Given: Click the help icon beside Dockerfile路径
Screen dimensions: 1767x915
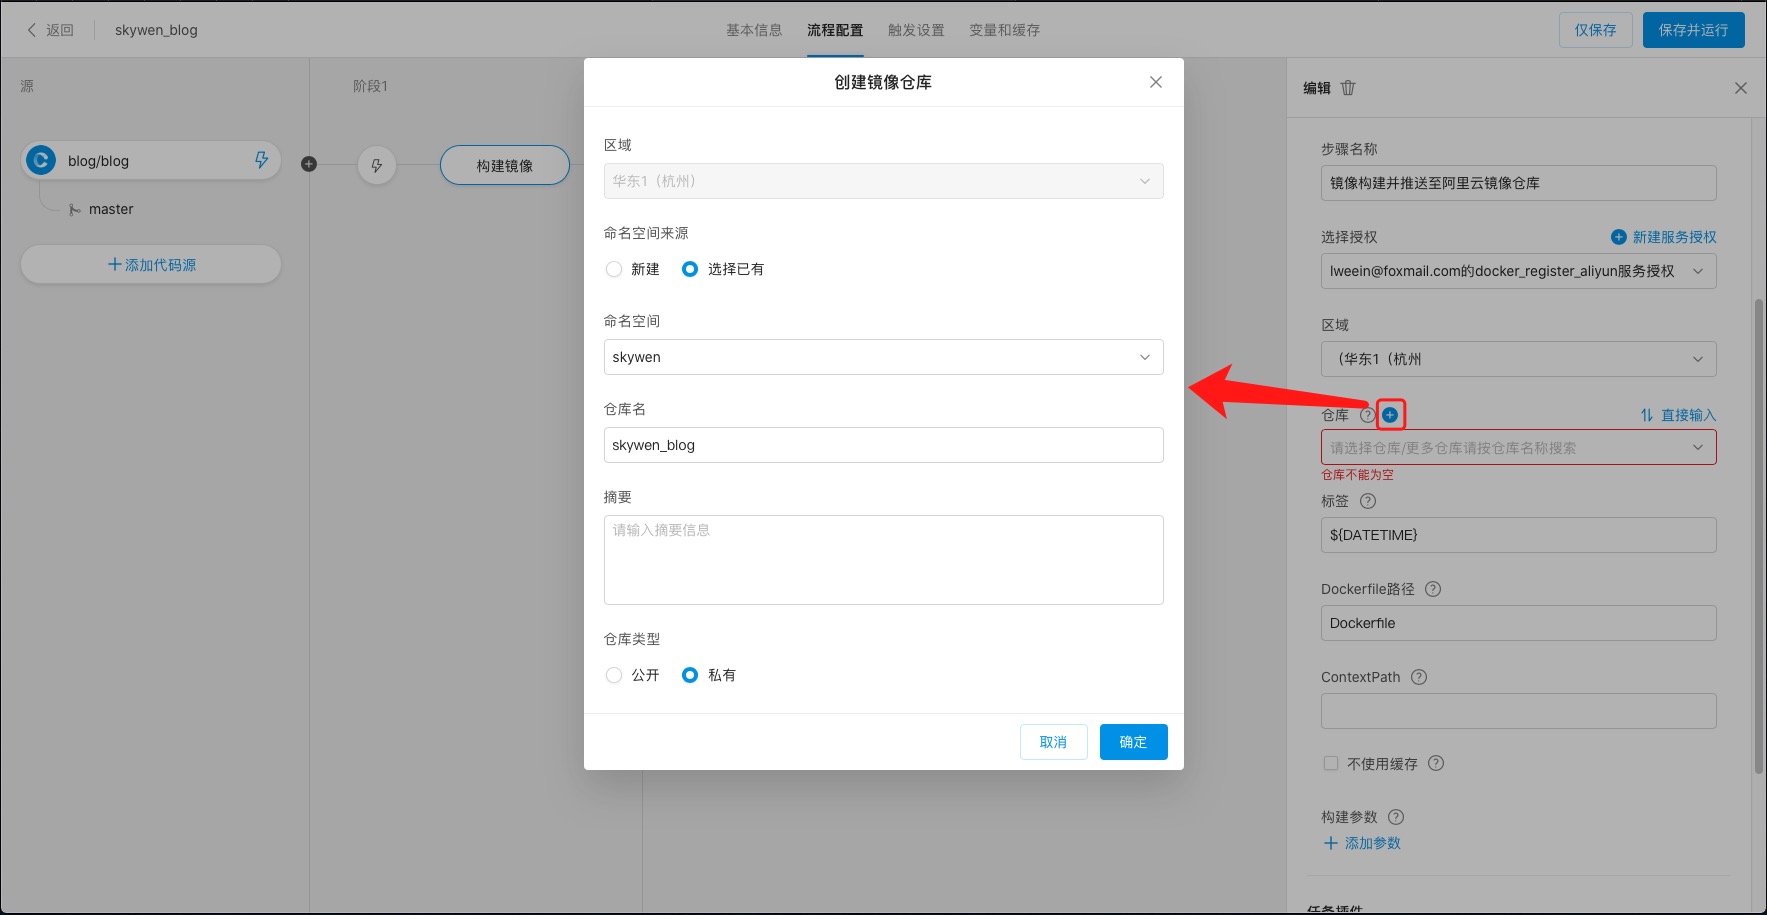Looking at the screenshot, I should (1433, 589).
